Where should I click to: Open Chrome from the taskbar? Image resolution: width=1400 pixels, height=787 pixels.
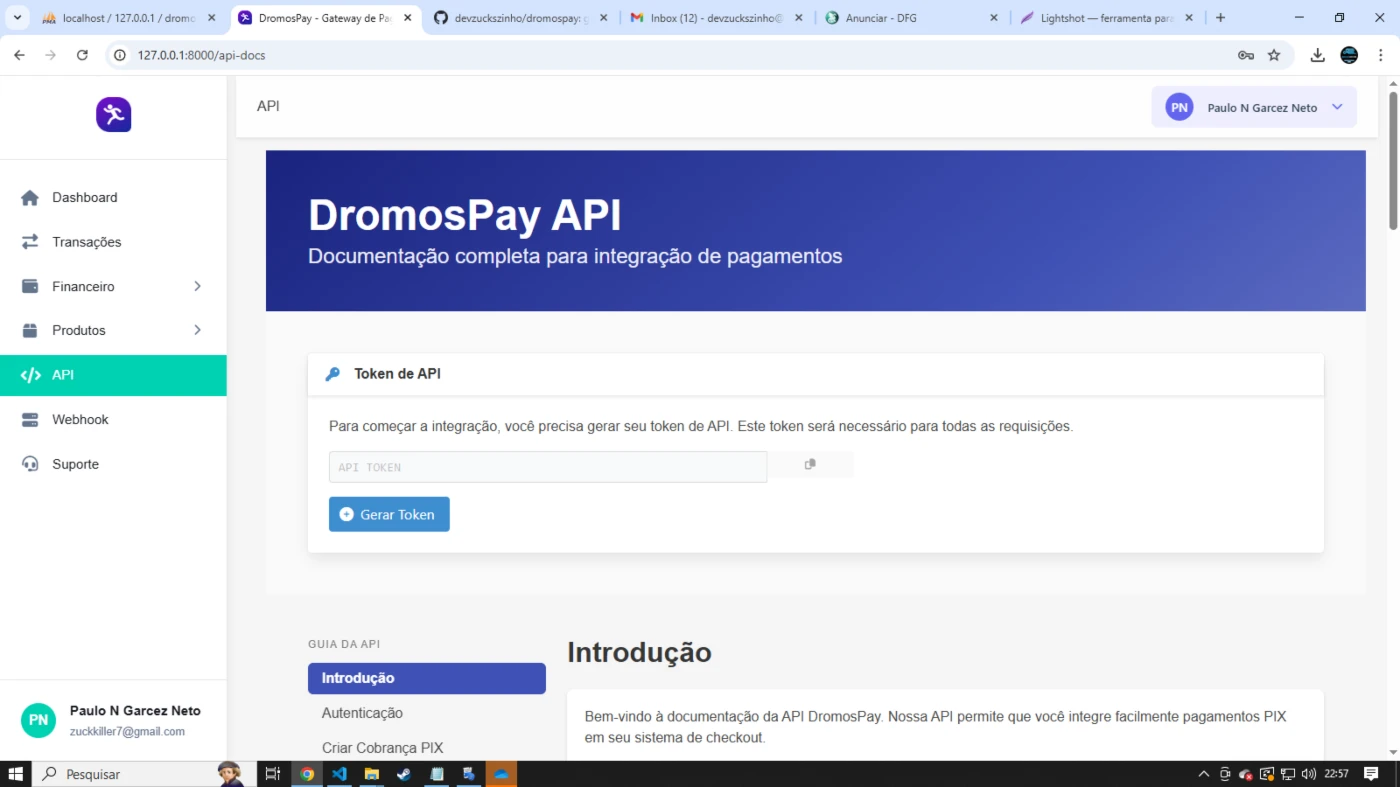[x=307, y=774]
